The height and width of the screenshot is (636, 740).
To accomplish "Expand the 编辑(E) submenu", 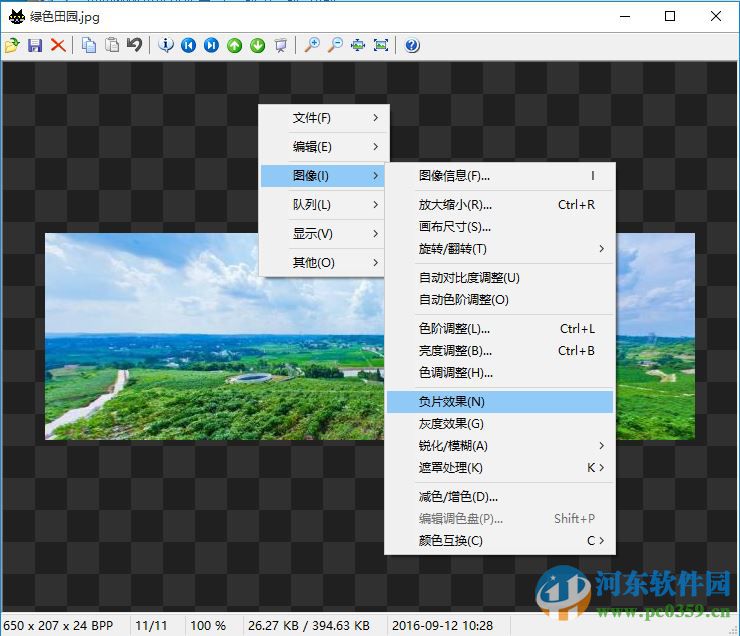I will (324, 147).
